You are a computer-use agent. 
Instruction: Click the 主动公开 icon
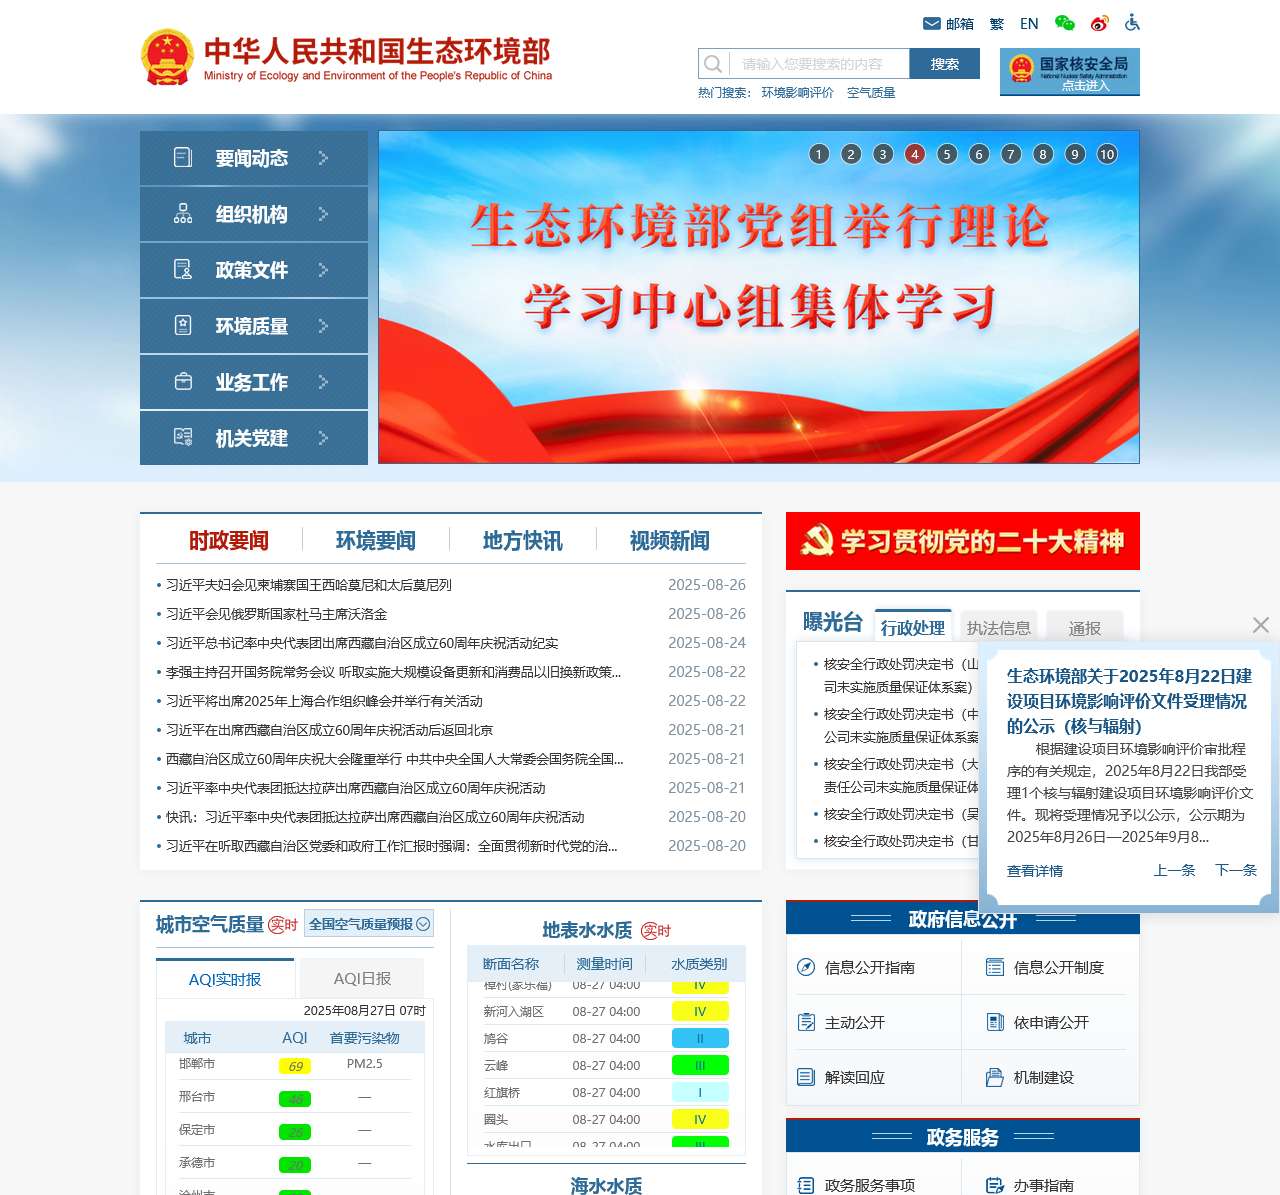(806, 1022)
